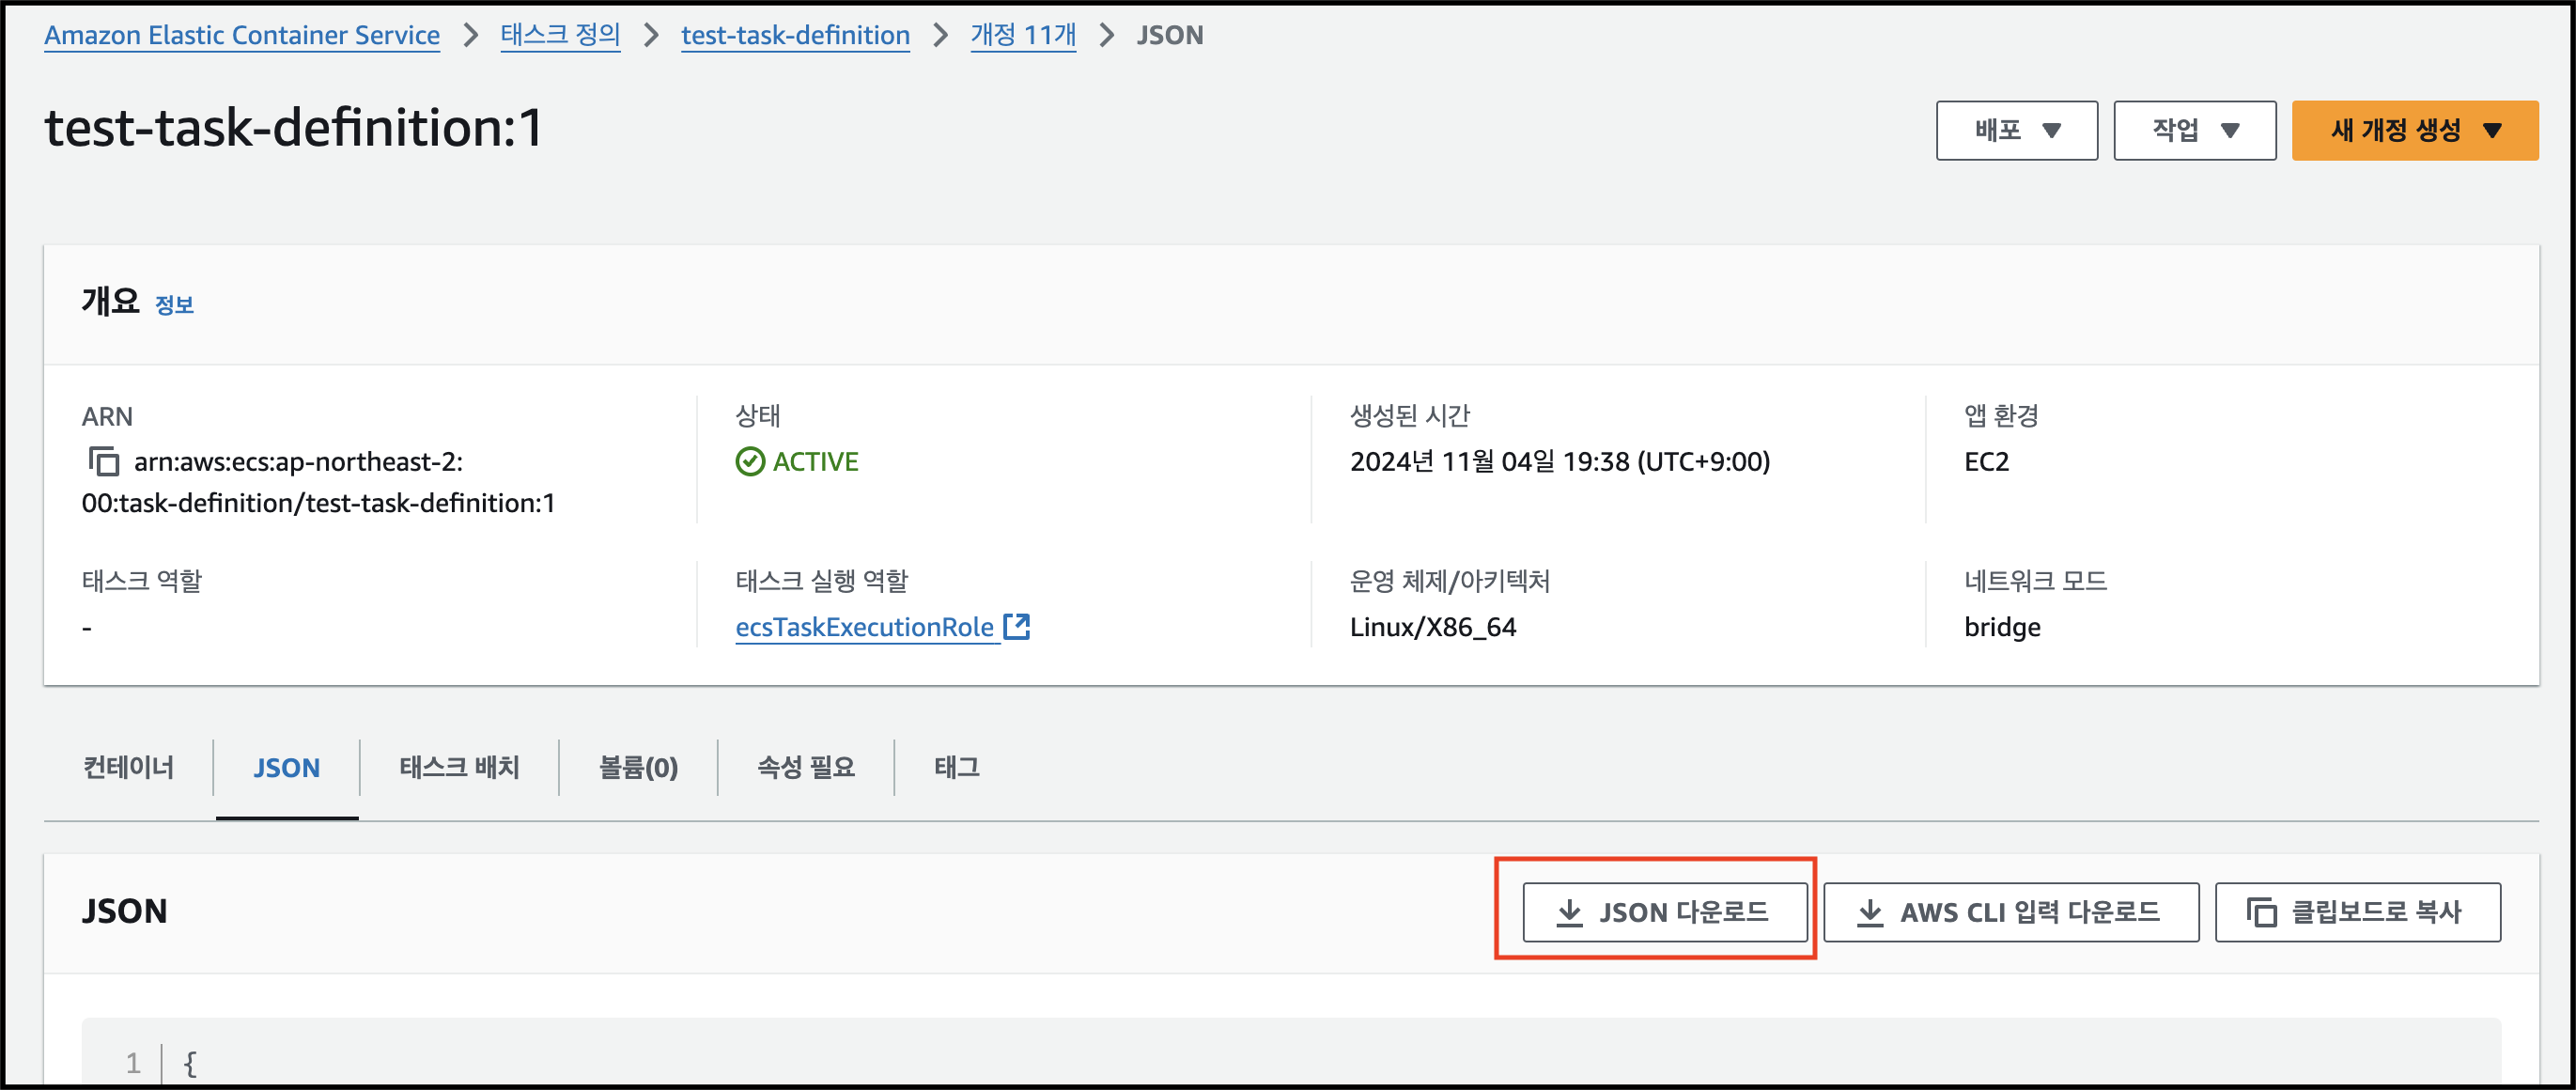
Task: Click the JSON 다운로드 button
Action: click(1665, 912)
